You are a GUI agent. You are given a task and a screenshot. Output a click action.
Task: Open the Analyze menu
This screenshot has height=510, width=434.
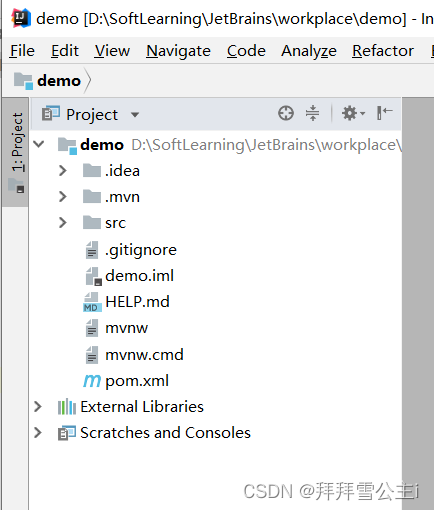coord(309,51)
